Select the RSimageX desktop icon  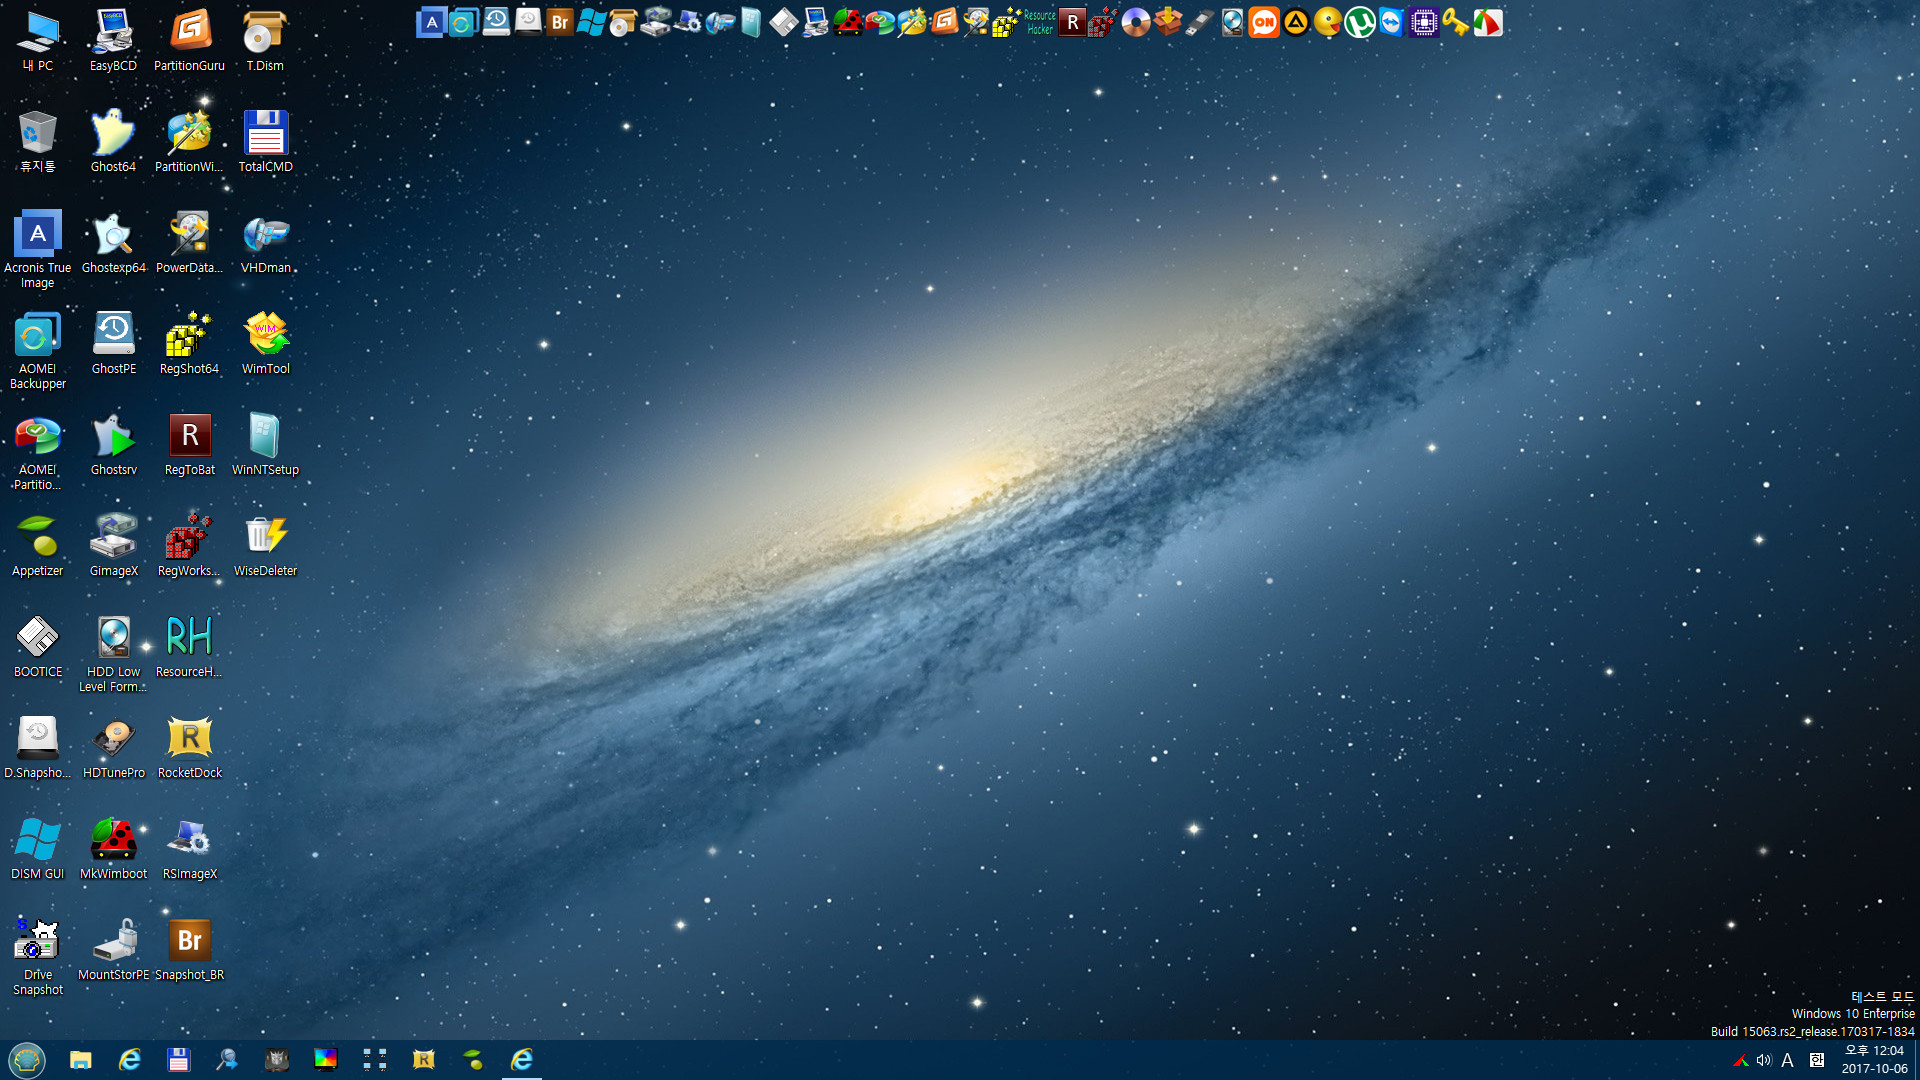pos(189,849)
